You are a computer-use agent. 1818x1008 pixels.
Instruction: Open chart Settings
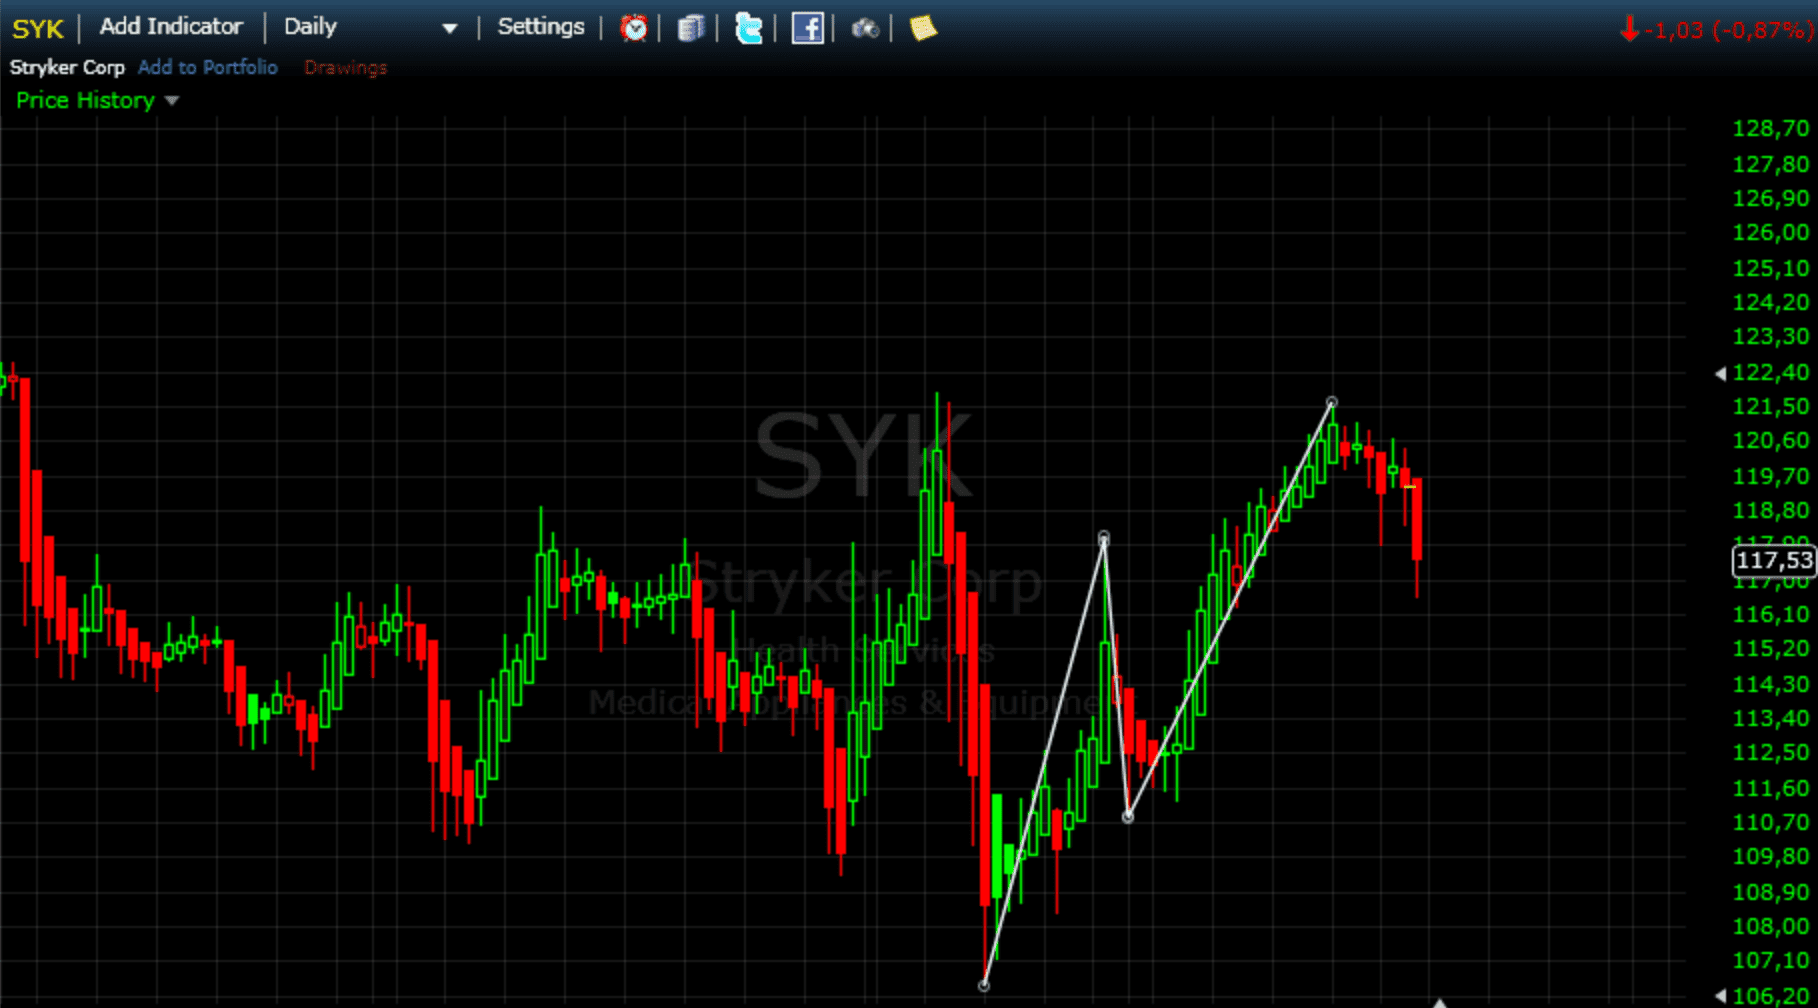(541, 27)
